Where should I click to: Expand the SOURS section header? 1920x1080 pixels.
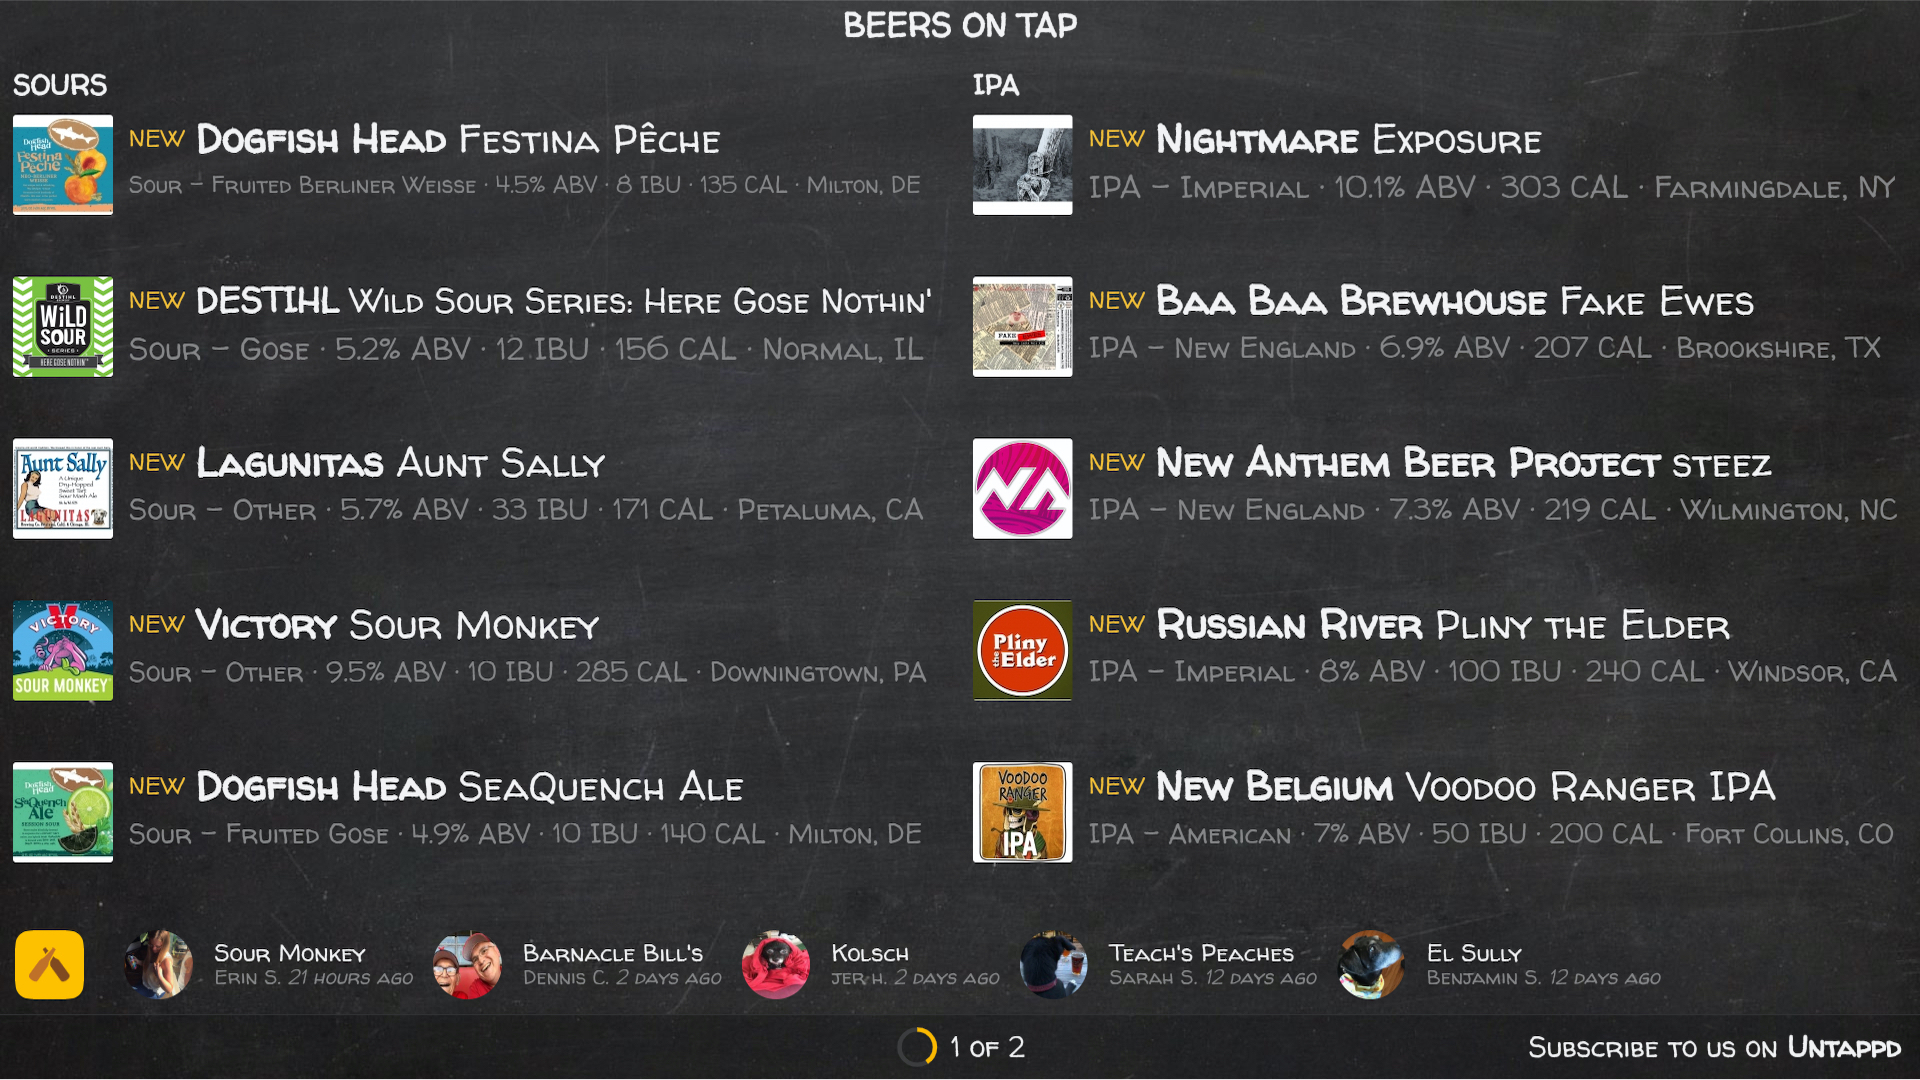click(60, 85)
